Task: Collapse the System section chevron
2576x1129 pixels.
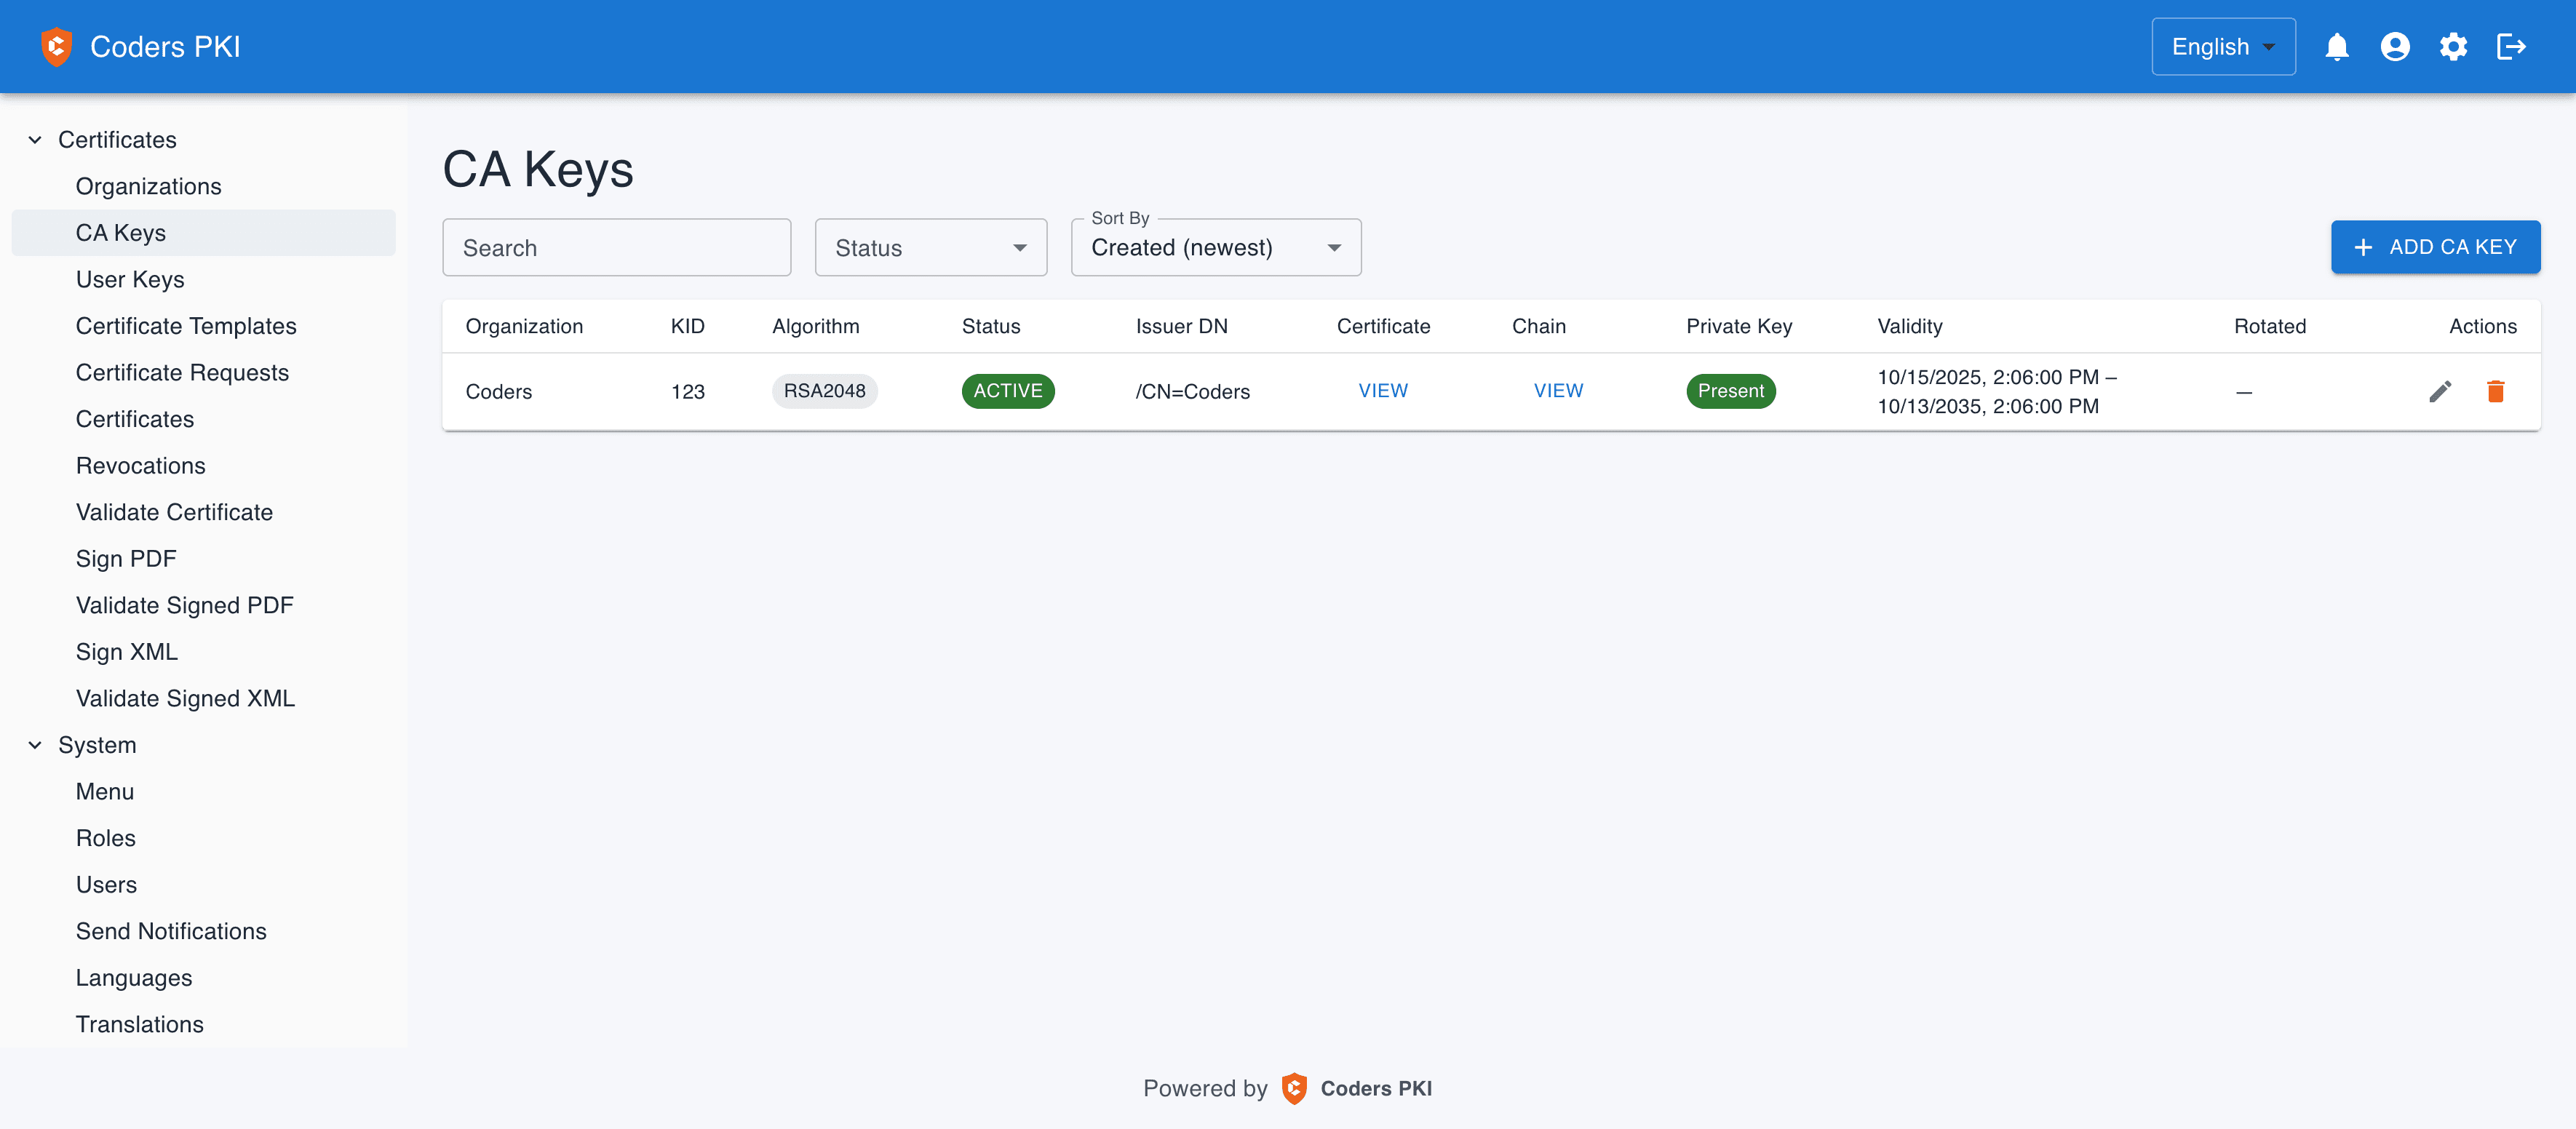Action: point(35,744)
